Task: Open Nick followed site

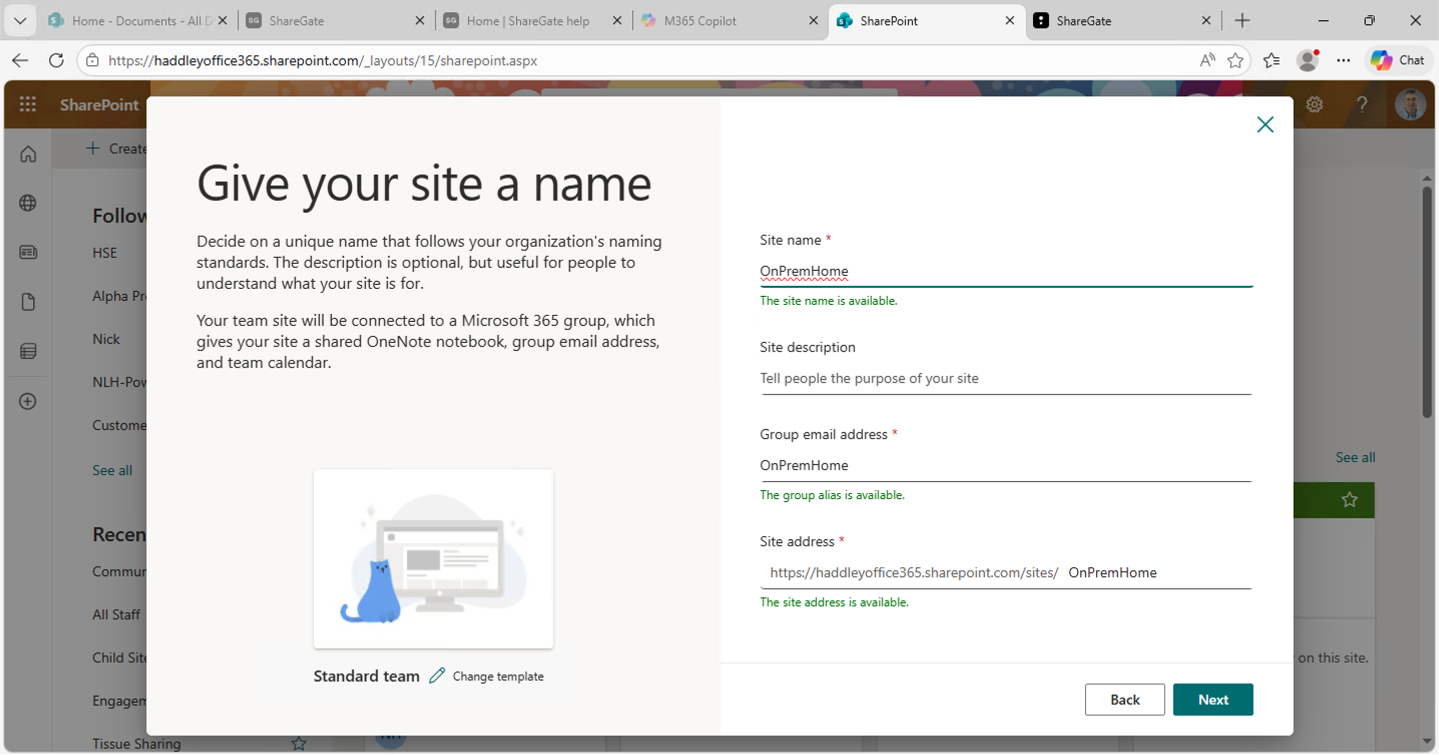Action: (106, 339)
